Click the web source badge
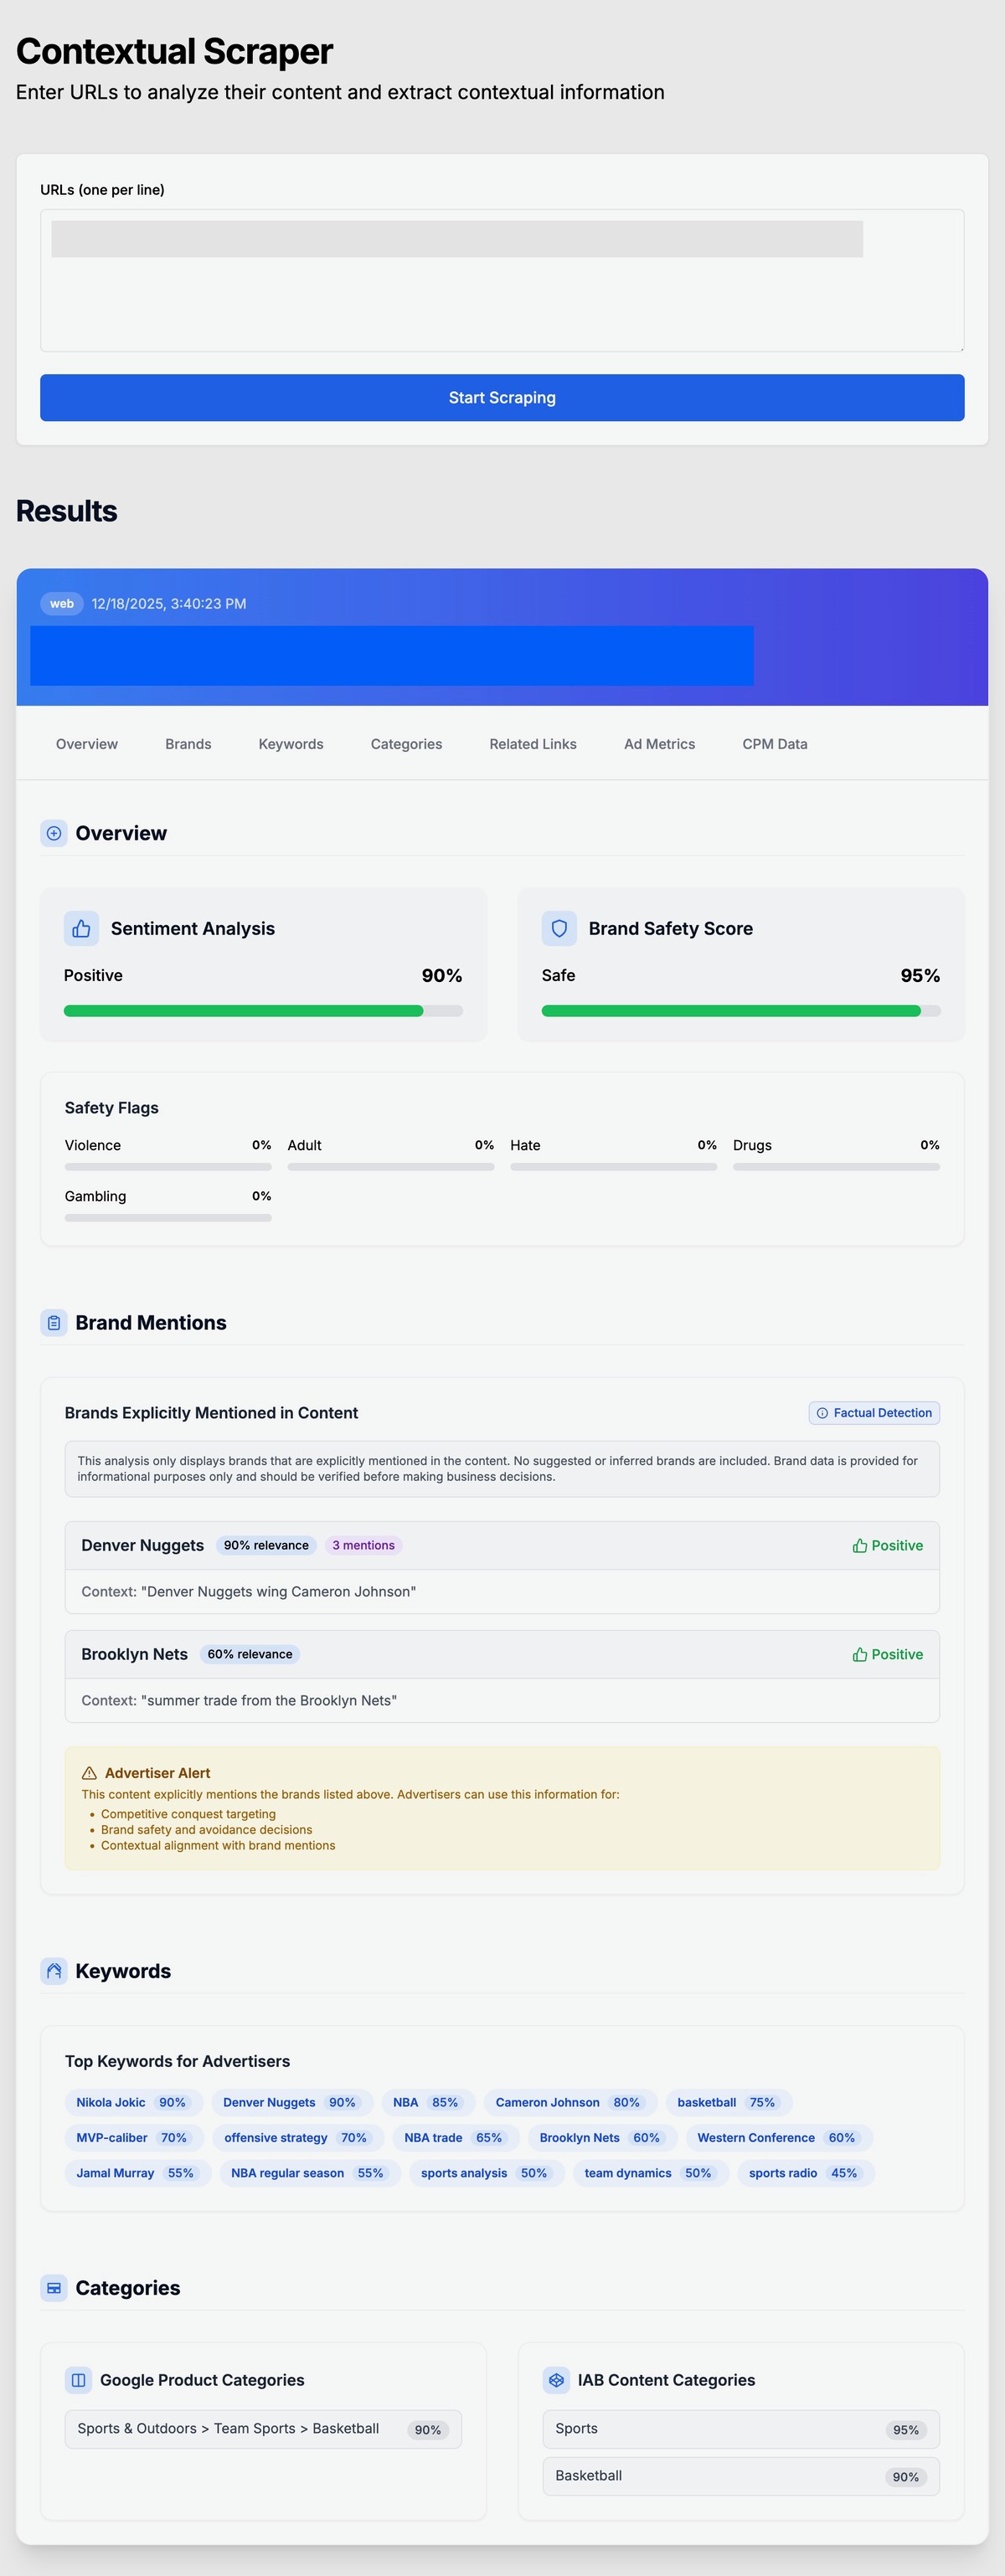Image resolution: width=1005 pixels, height=2576 pixels. (62, 603)
